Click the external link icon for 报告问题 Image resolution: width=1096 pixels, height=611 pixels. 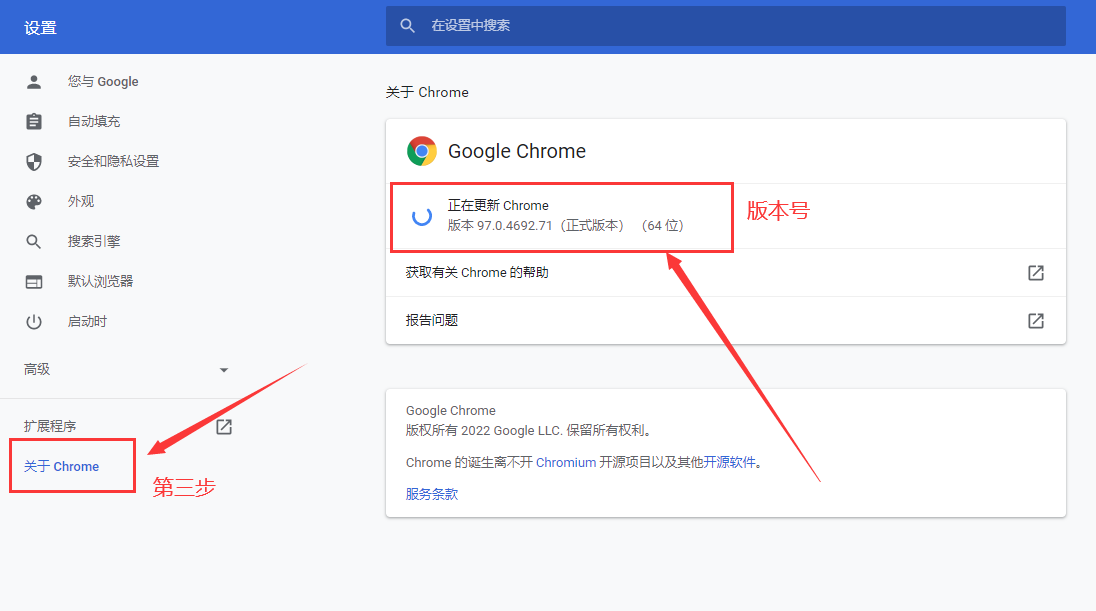click(1036, 320)
